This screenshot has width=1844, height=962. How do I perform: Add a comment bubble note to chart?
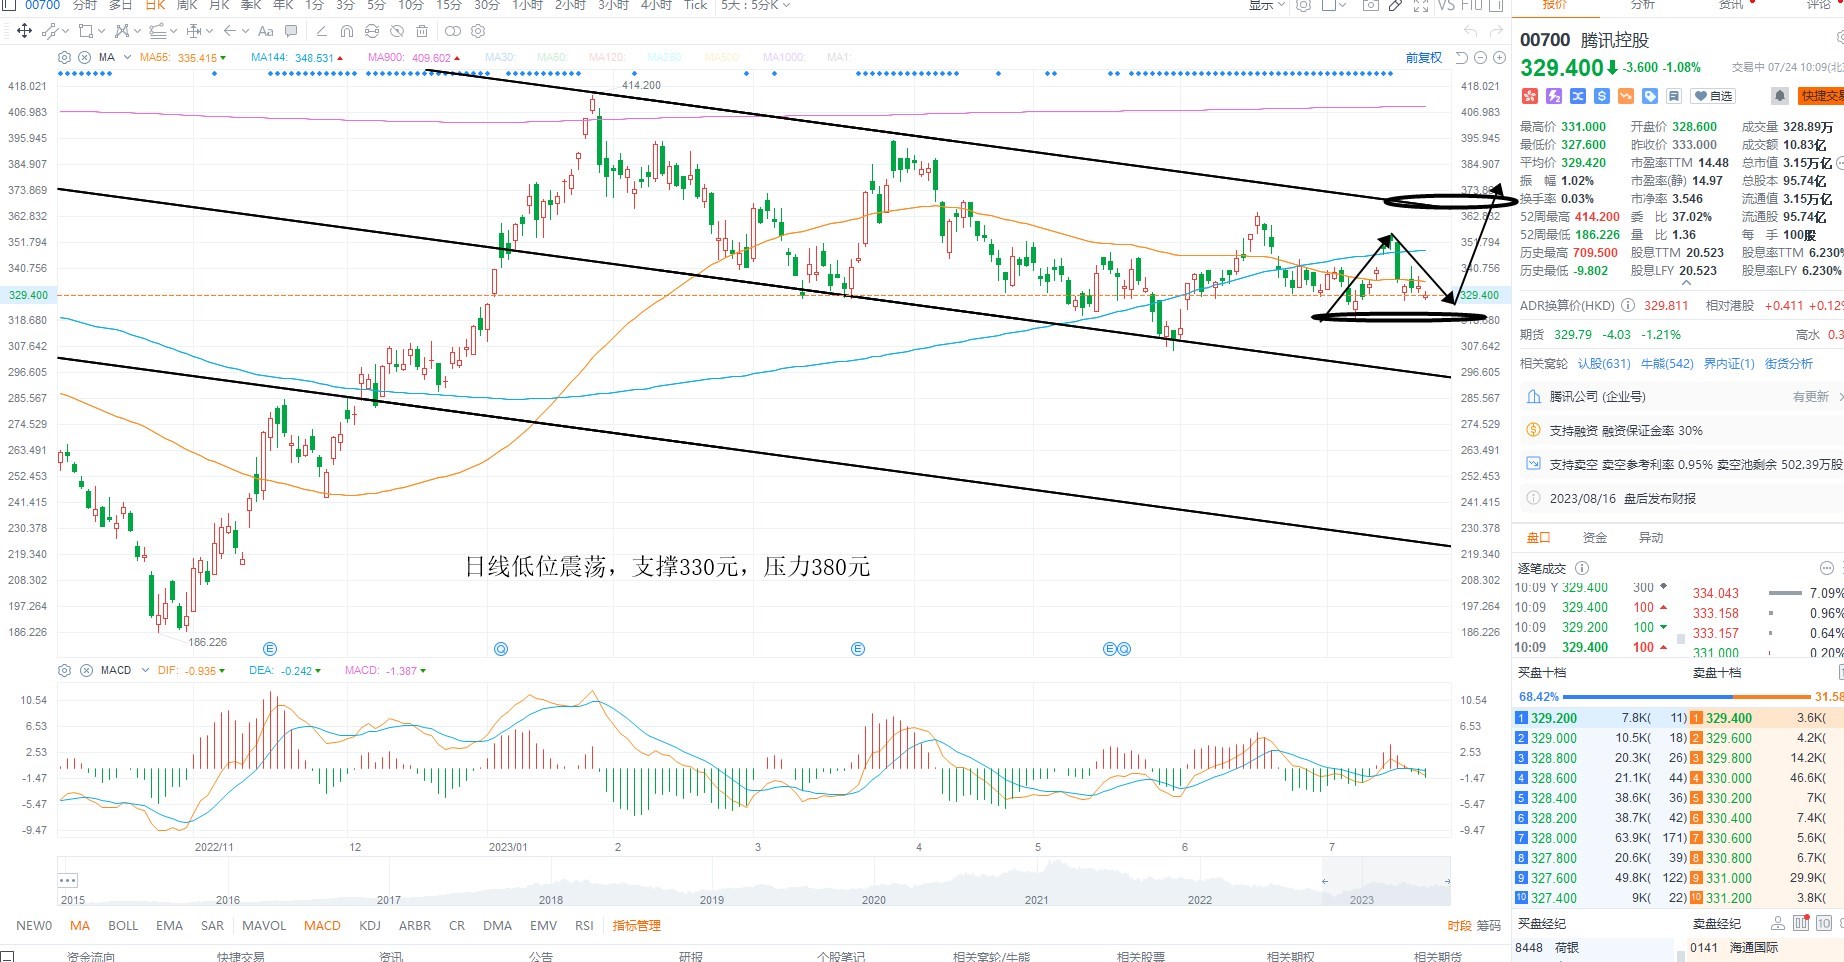coord(291,31)
